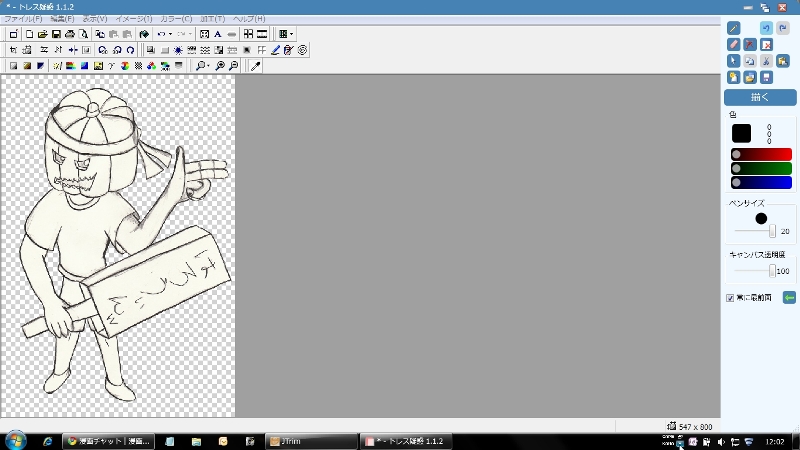Click the Copy icon in the main toolbar
The width and height of the screenshot is (800, 450).
(x=100, y=34)
